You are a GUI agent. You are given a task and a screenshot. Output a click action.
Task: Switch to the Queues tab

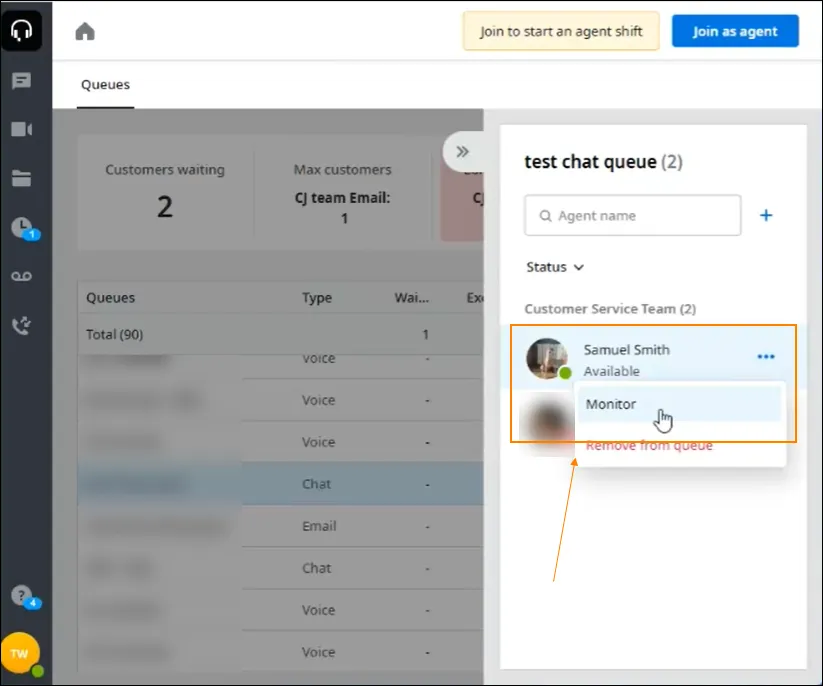(x=105, y=85)
